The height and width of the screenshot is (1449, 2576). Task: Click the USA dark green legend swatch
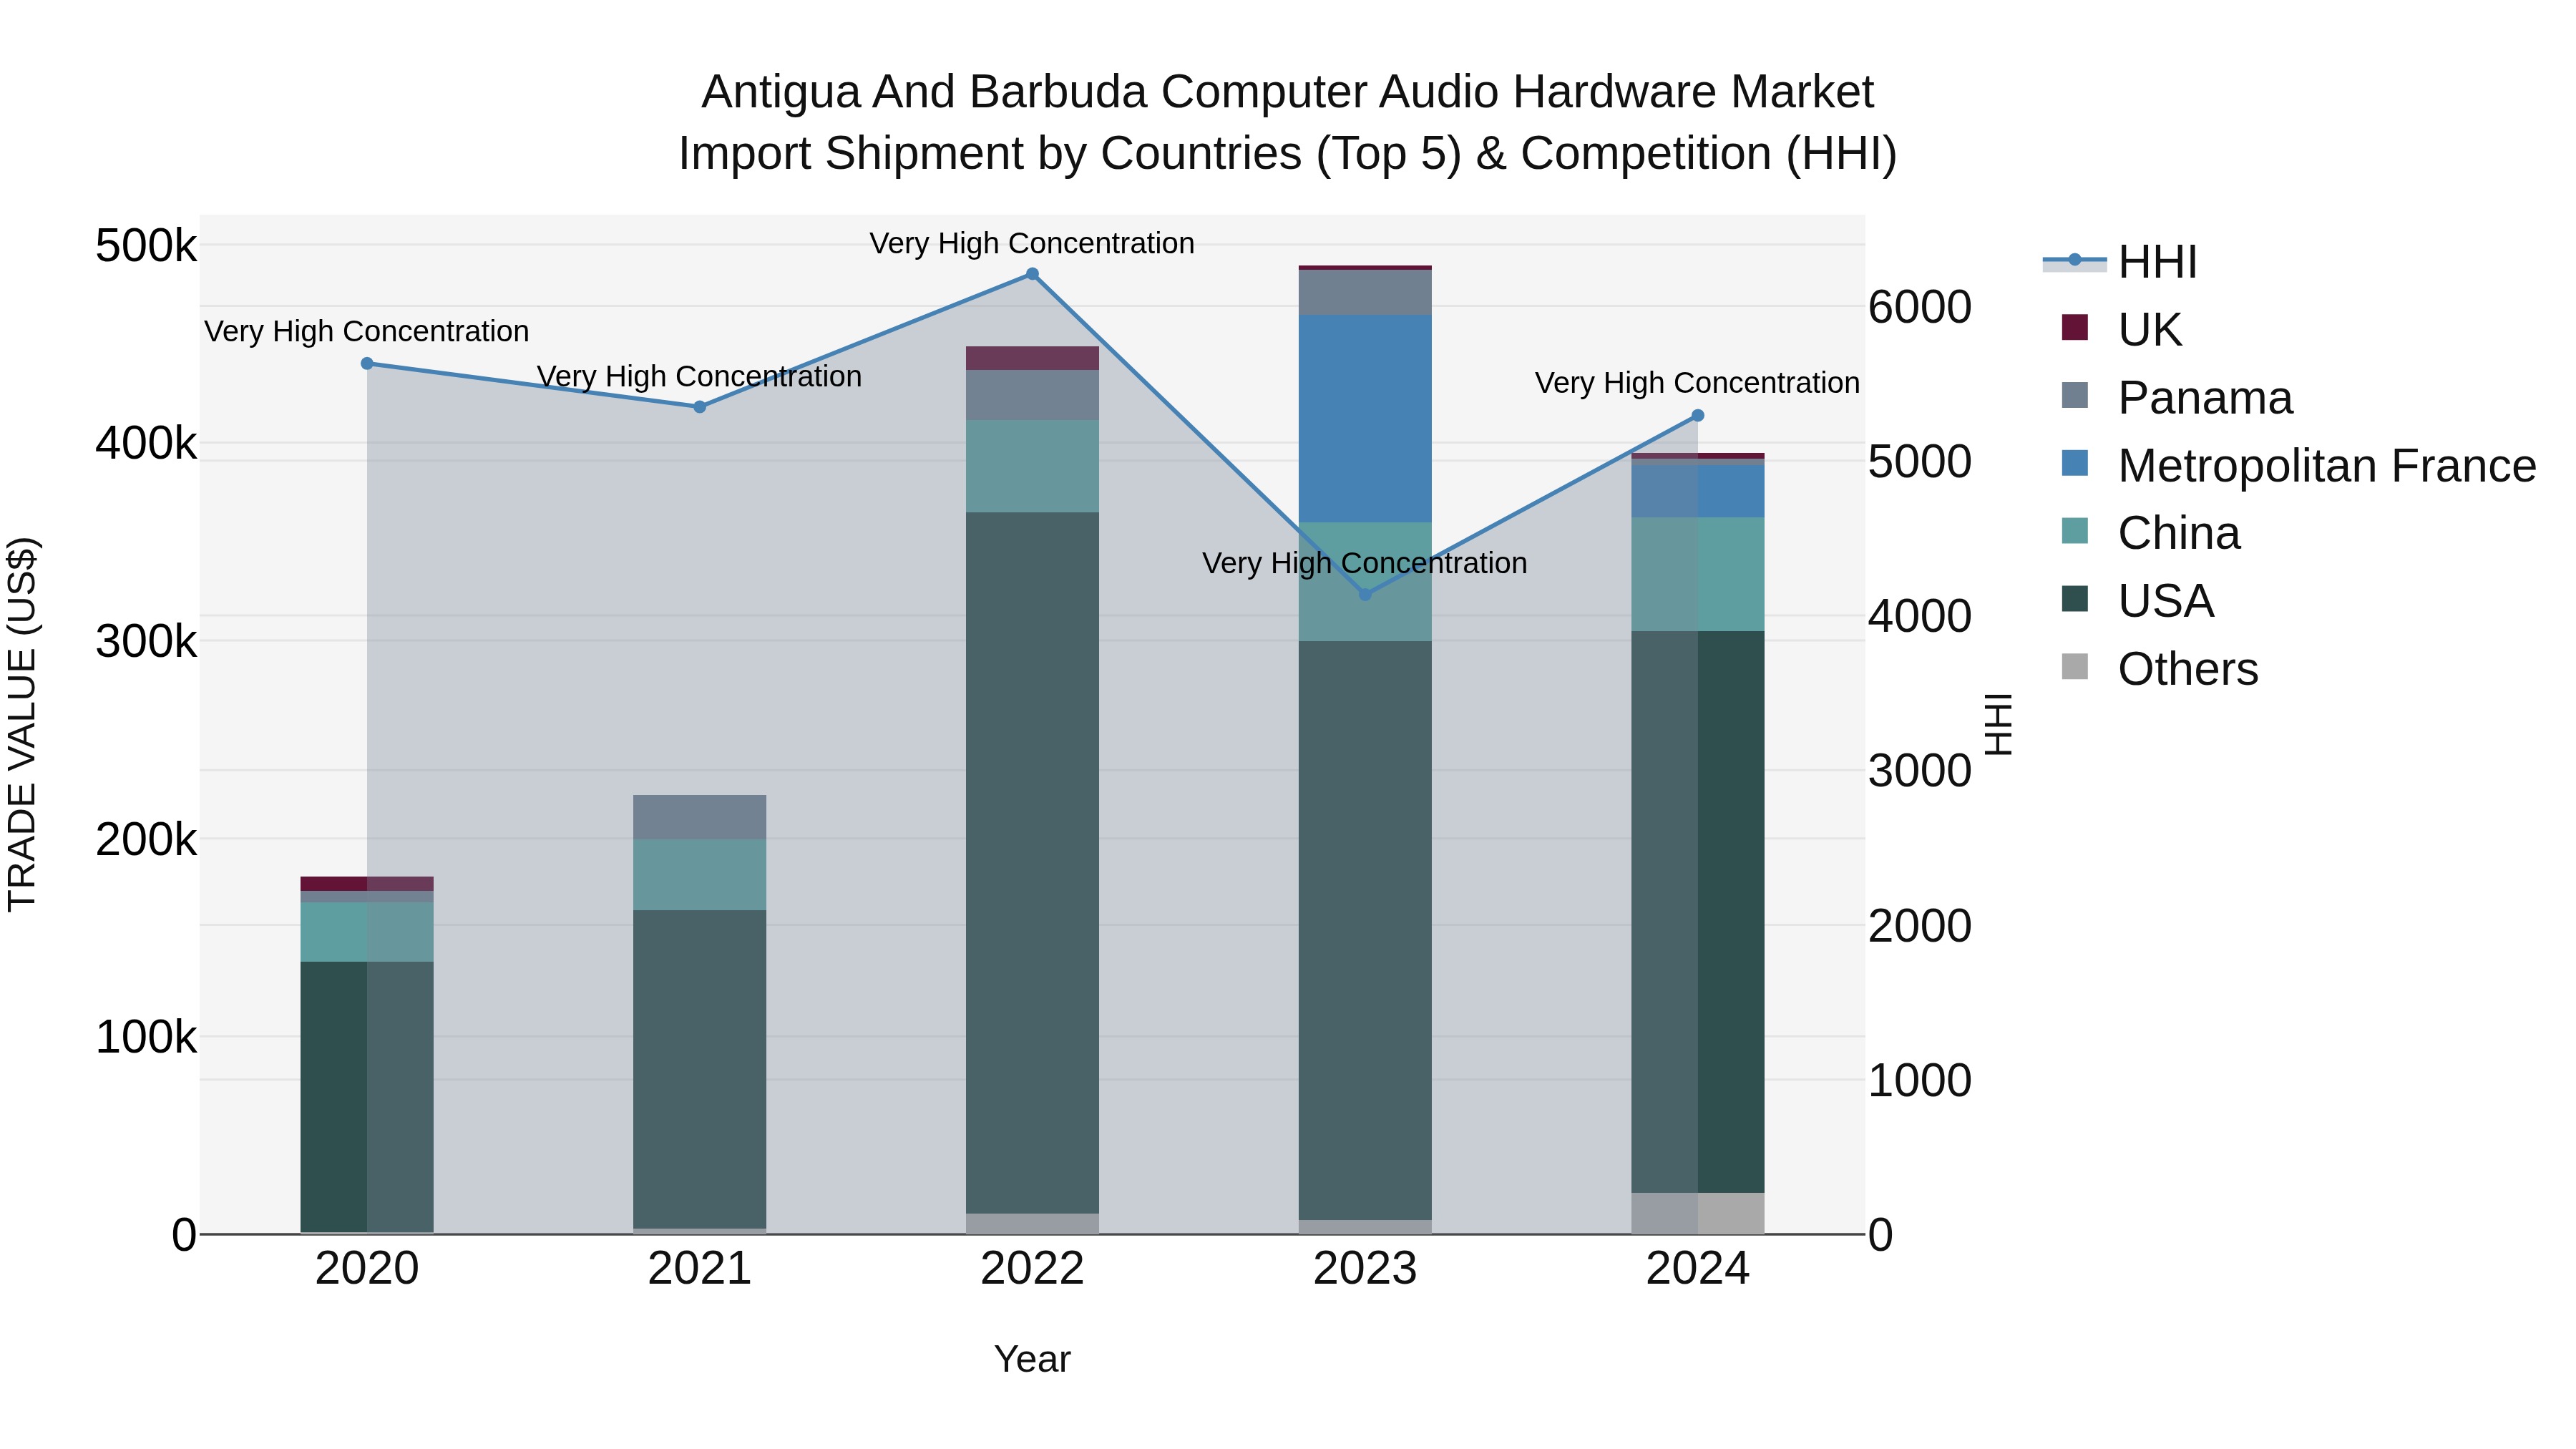(2075, 599)
